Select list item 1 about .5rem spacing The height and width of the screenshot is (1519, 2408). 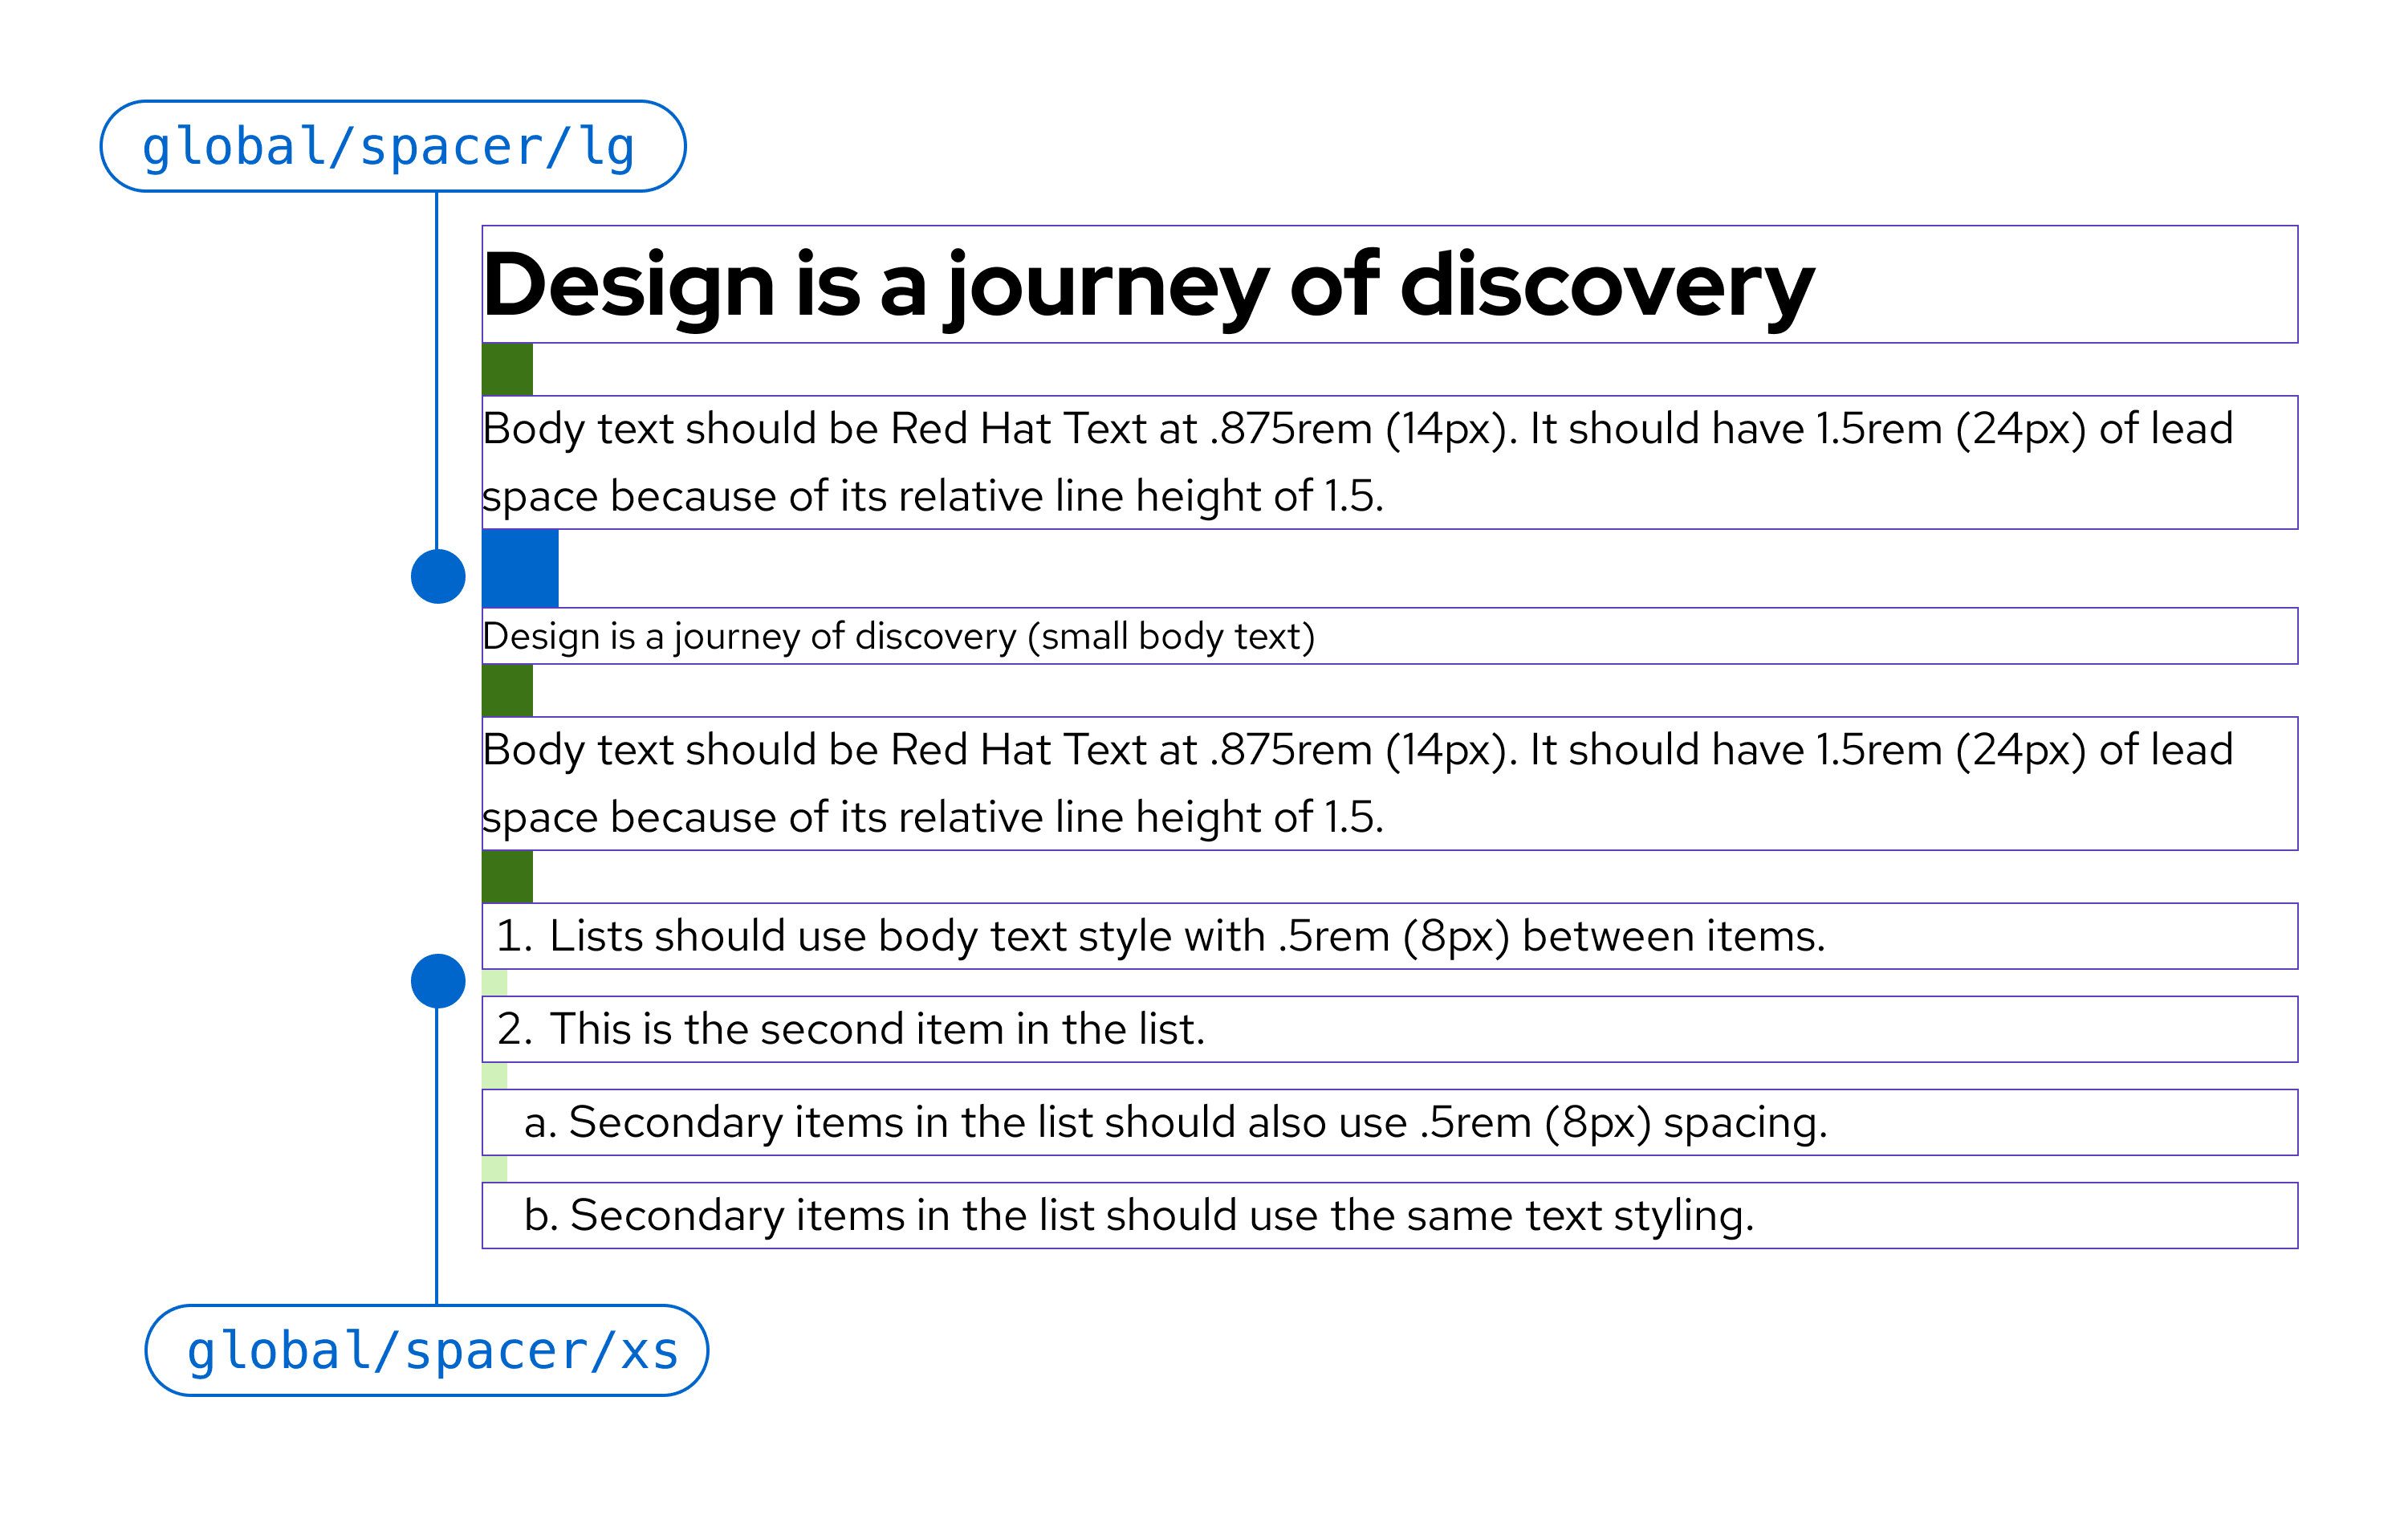1160,936
